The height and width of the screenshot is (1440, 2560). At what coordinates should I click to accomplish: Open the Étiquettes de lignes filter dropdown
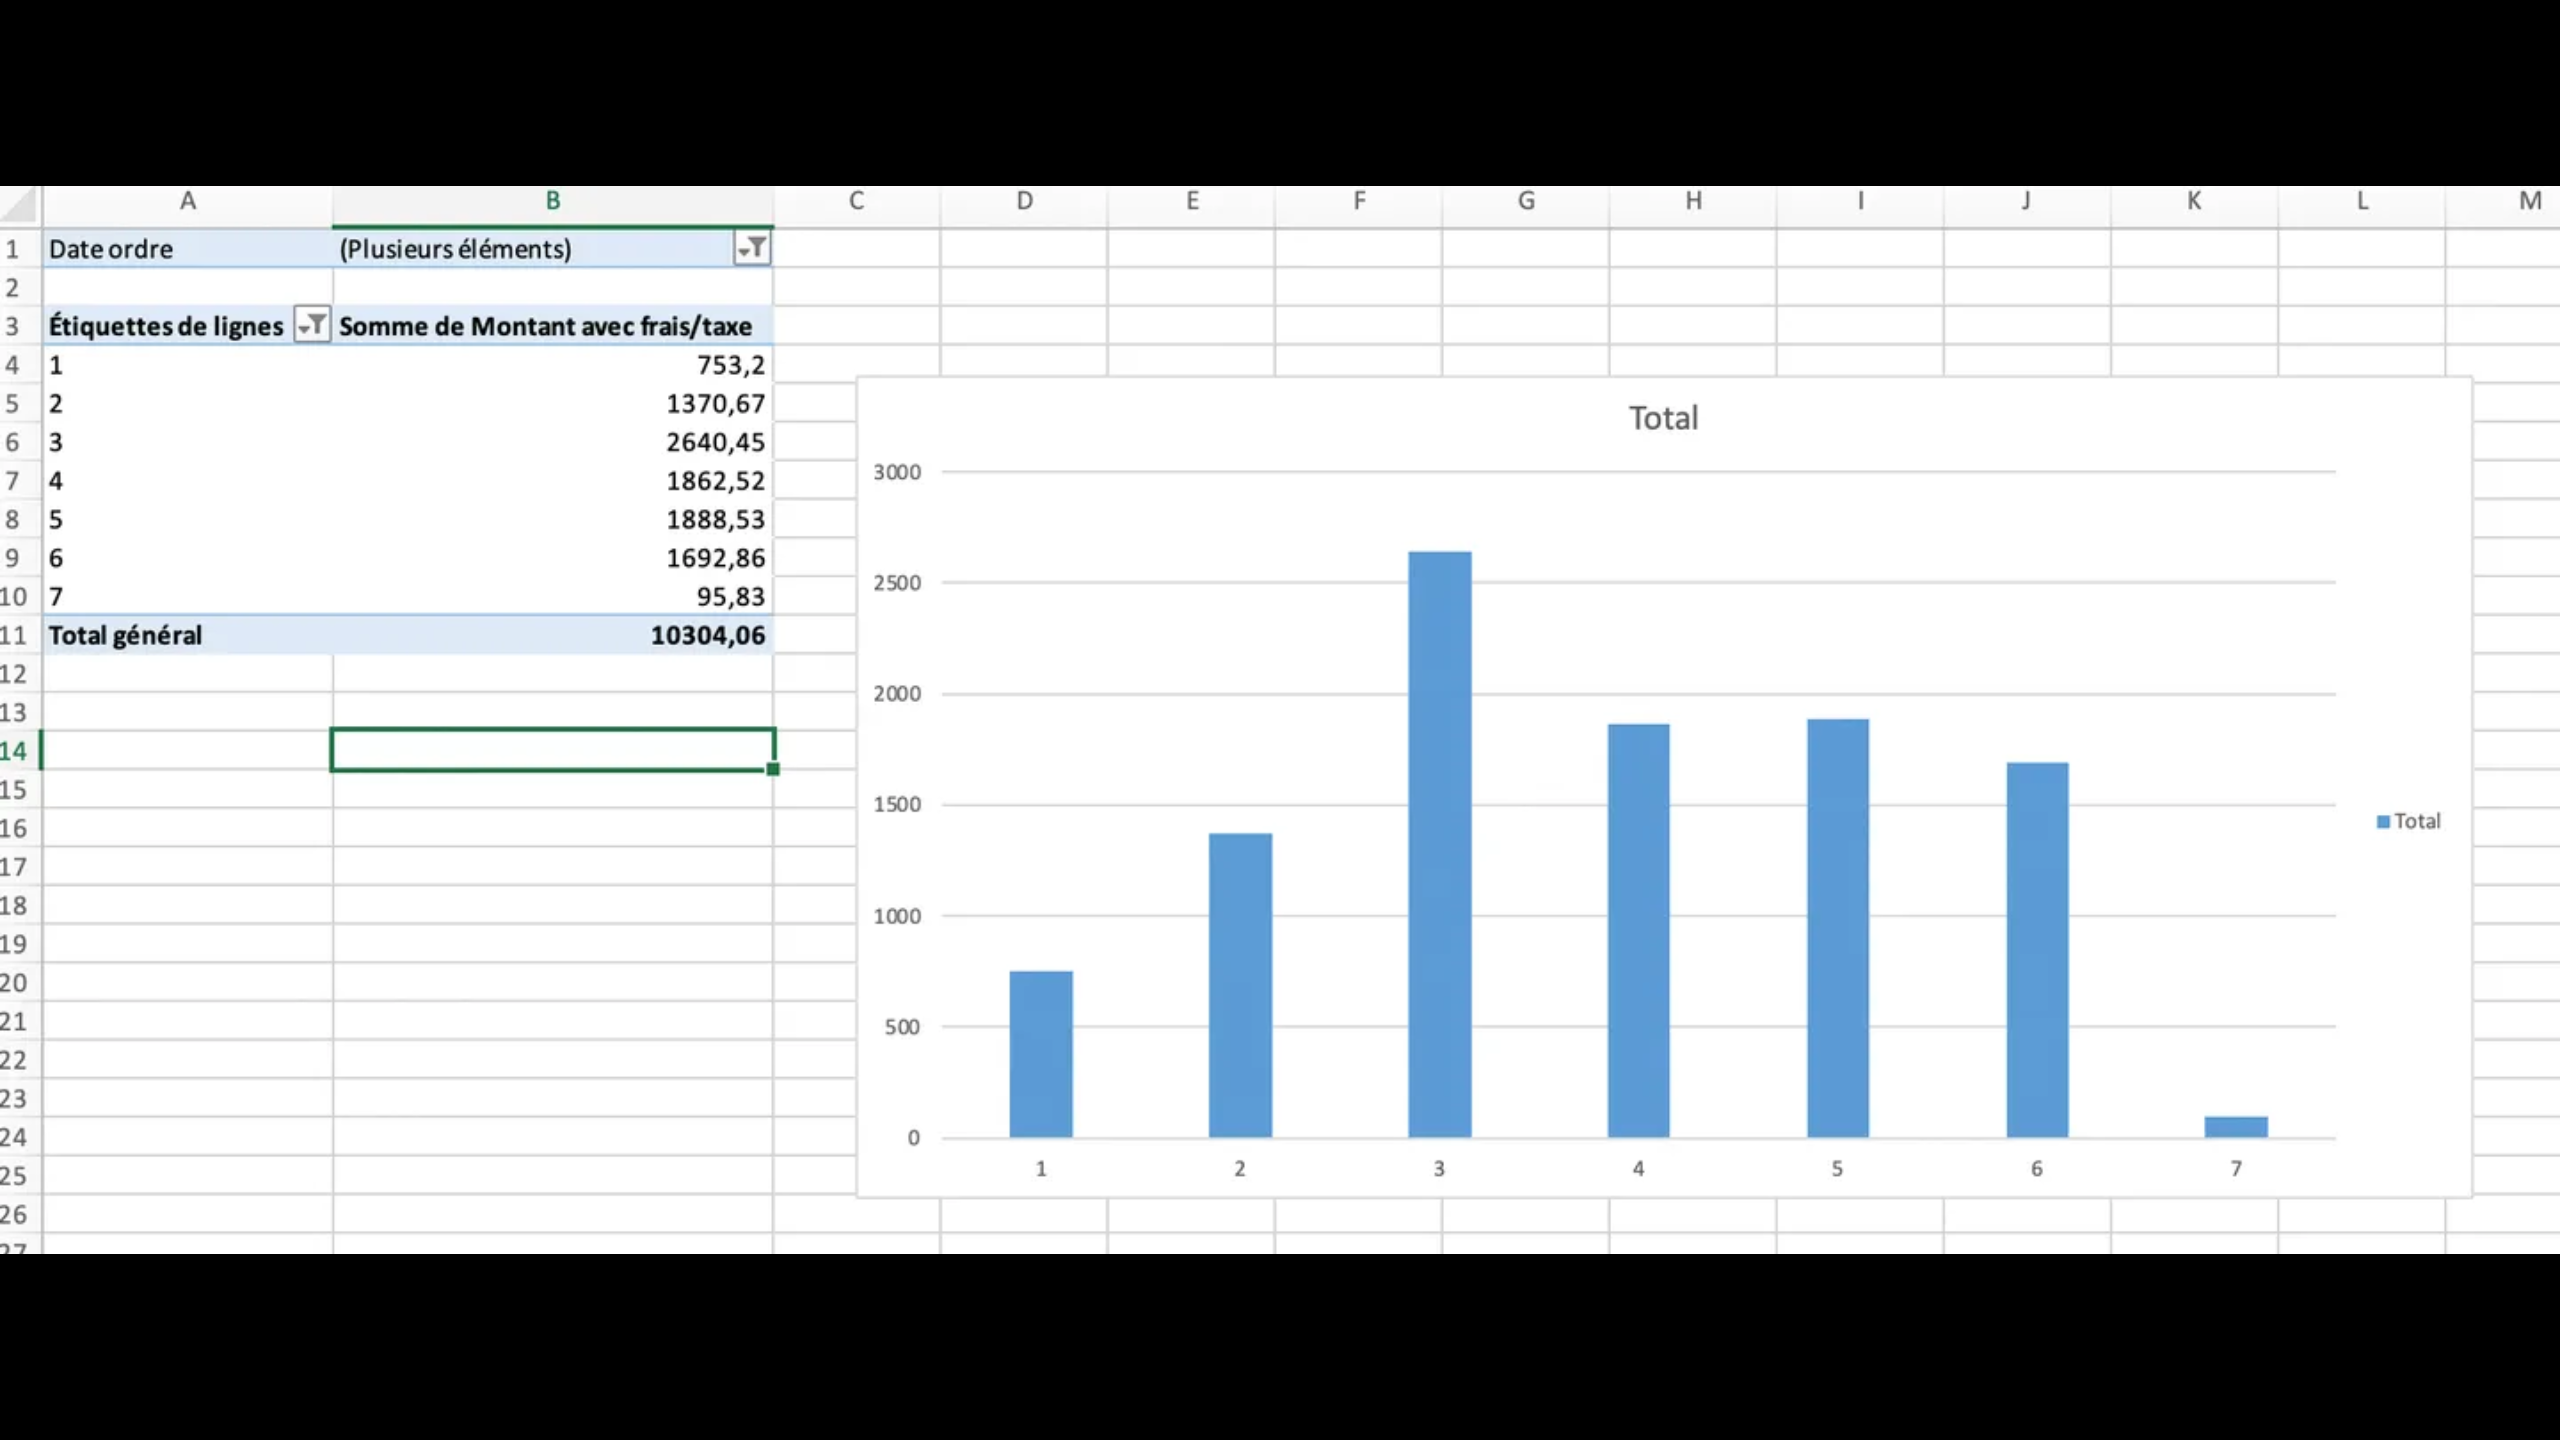(x=312, y=325)
